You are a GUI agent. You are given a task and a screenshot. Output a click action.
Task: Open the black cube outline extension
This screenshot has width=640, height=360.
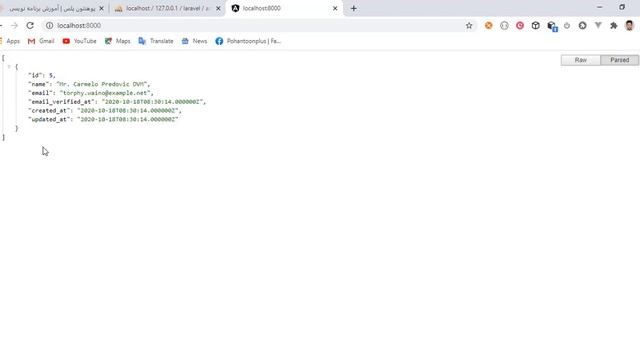[x=536, y=25]
